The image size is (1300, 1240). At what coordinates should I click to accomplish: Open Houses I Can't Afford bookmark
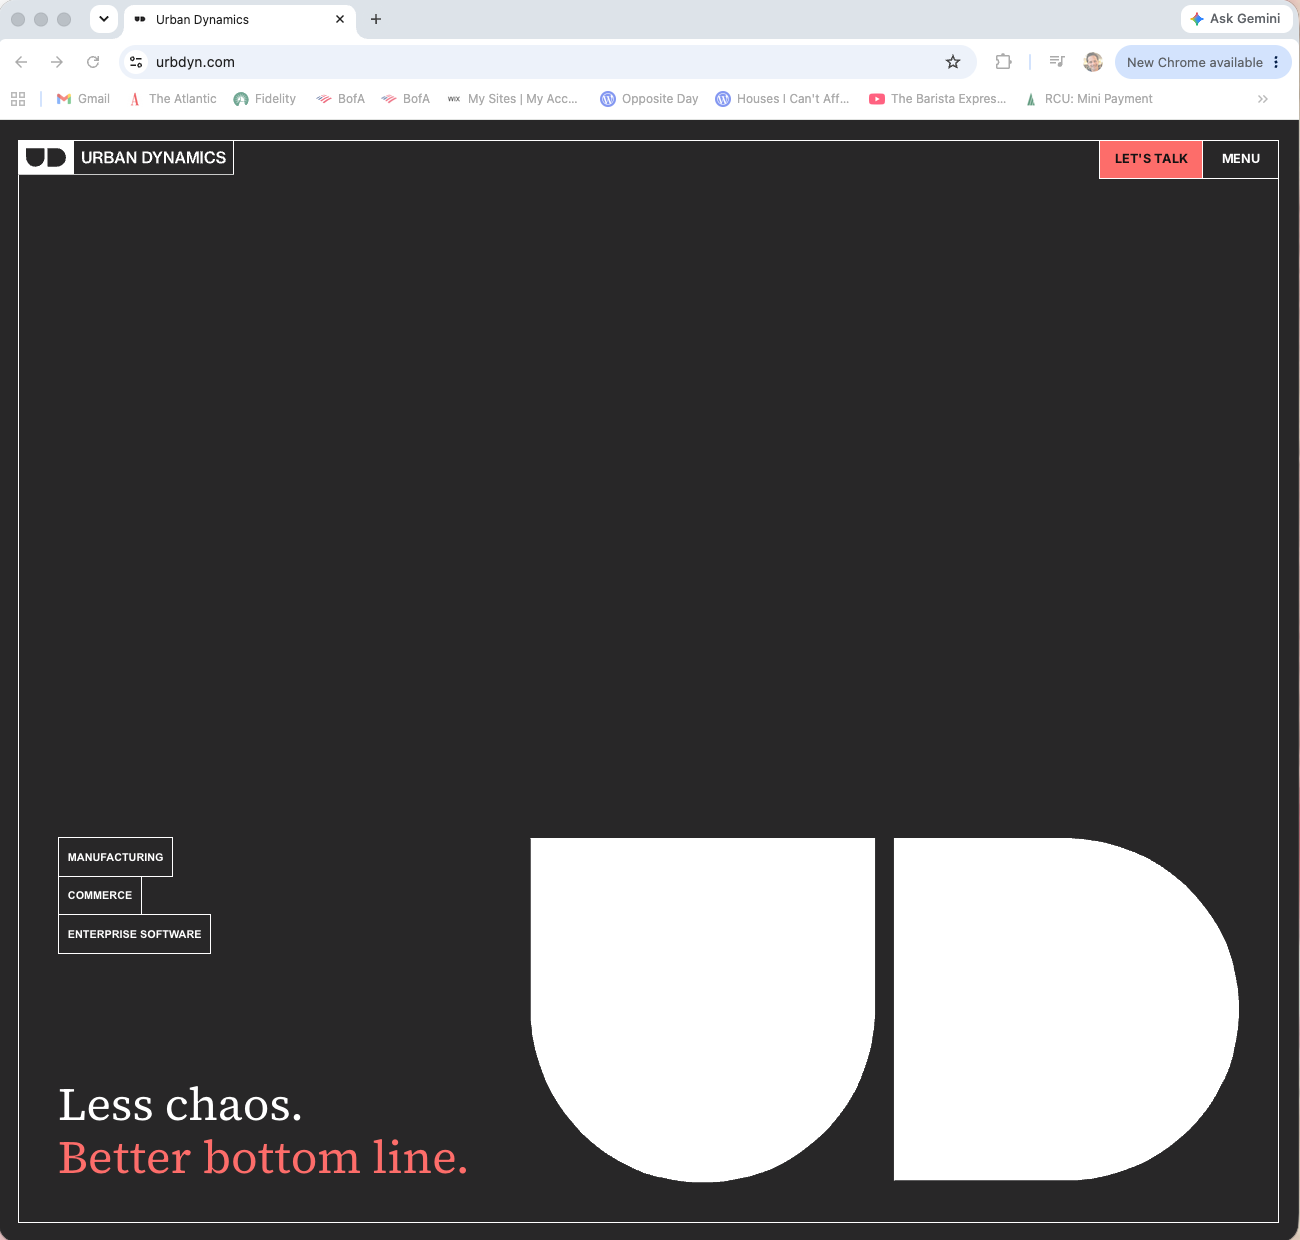click(x=782, y=99)
